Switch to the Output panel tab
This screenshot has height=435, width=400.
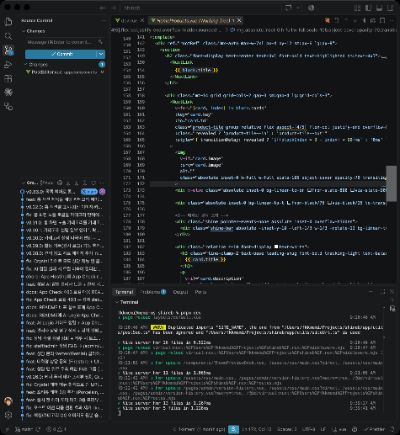click(x=181, y=292)
